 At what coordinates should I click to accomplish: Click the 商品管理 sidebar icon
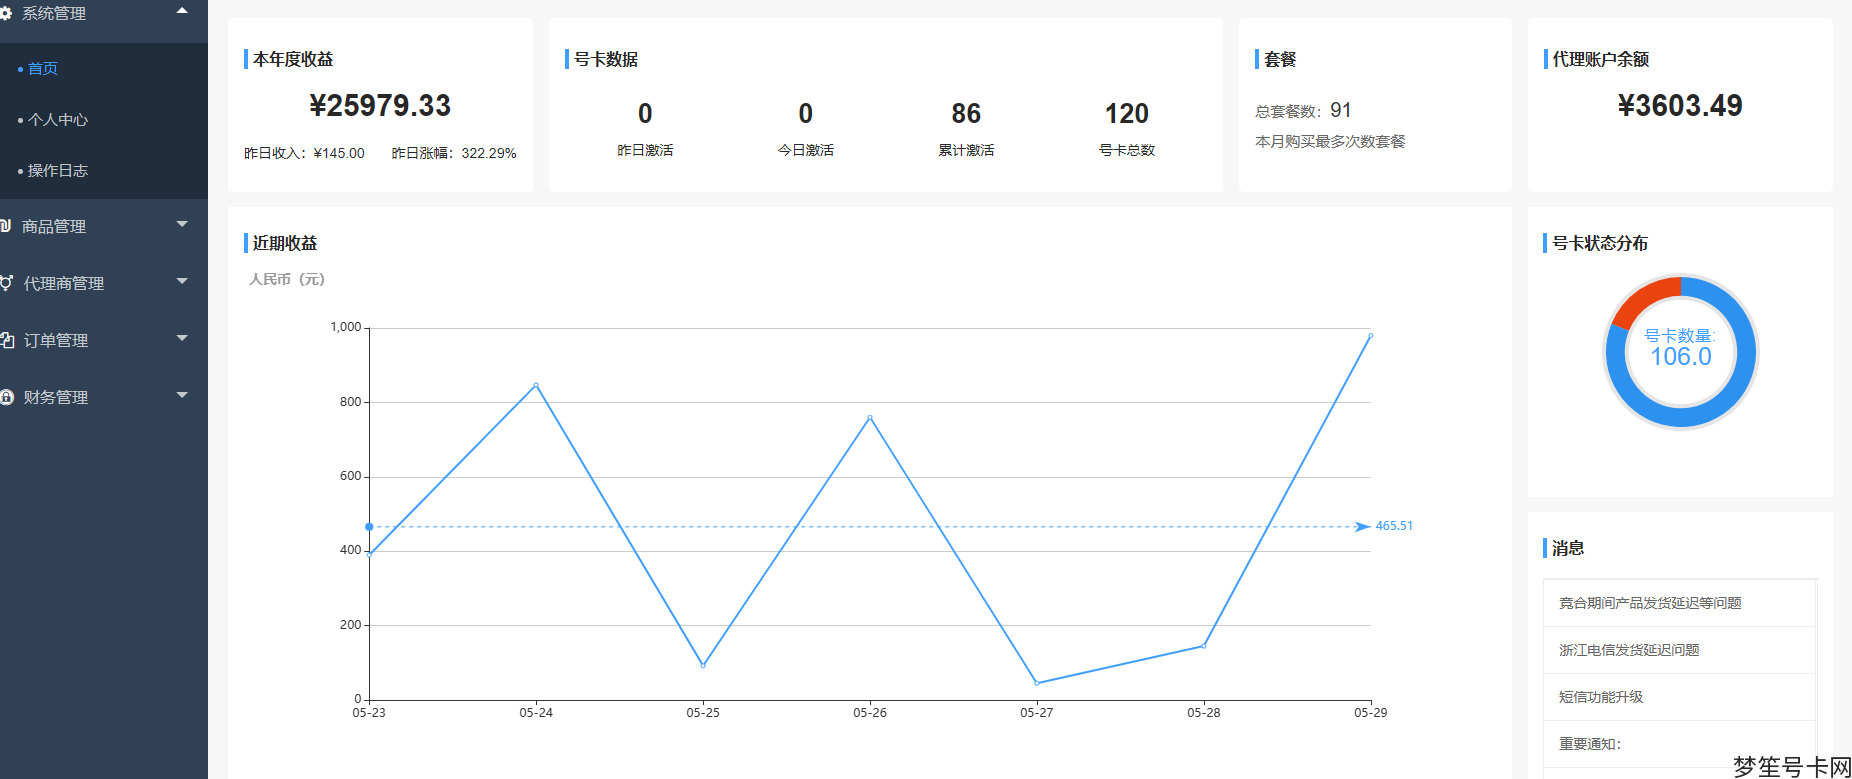pyautogui.click(x=5, y=226)
